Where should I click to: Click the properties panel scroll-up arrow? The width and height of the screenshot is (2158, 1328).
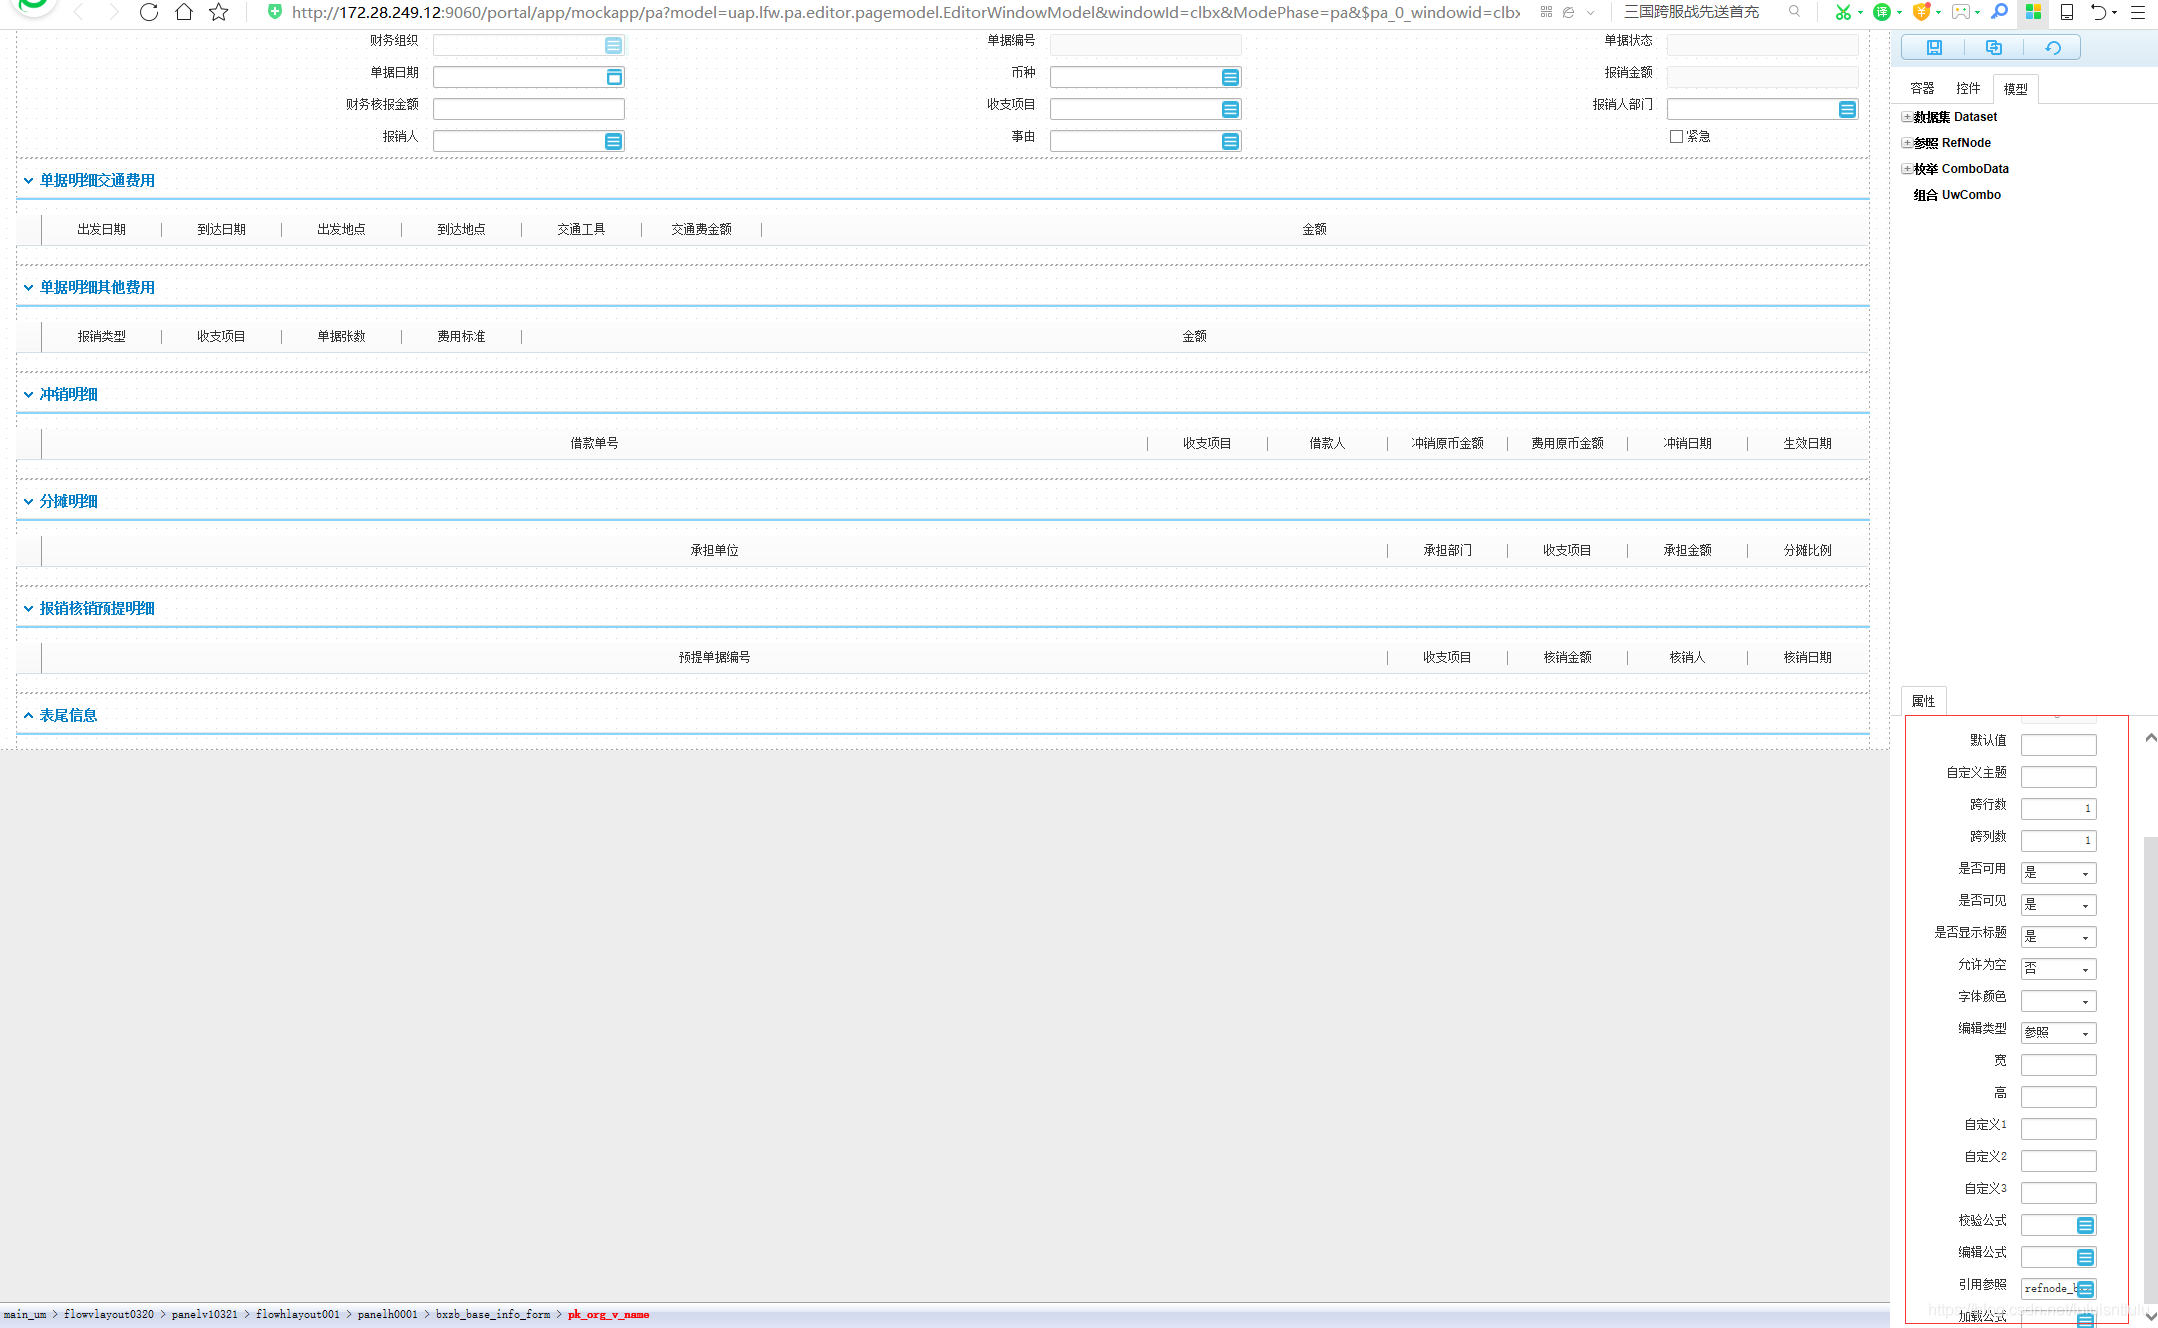pyautogui.click(x=2150, y=738)
